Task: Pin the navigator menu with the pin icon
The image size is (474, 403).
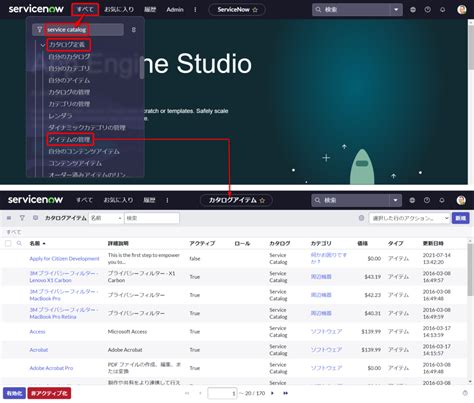Action: (134, 30)
